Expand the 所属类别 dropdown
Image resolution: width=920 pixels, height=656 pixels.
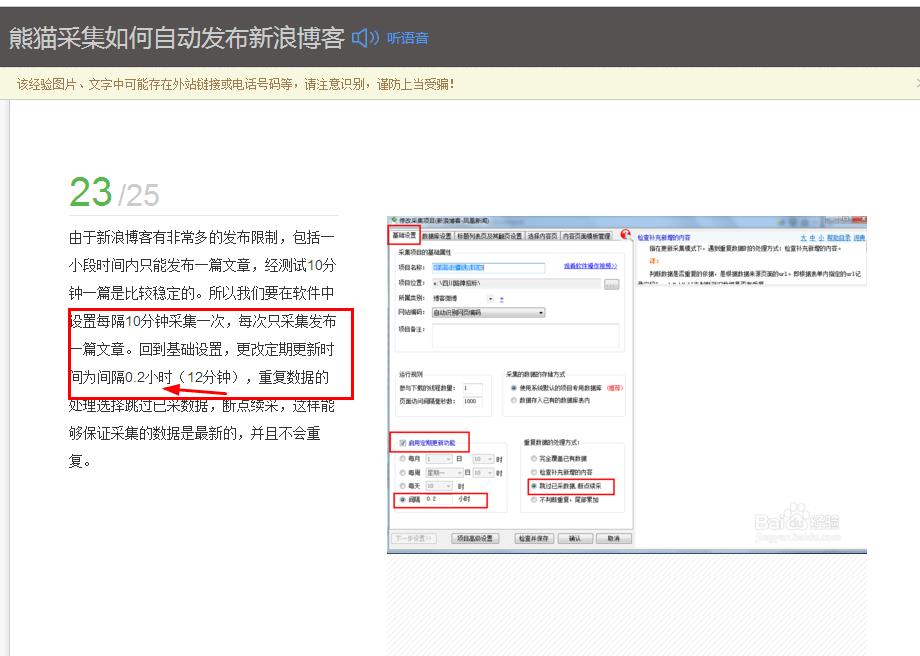491,299
